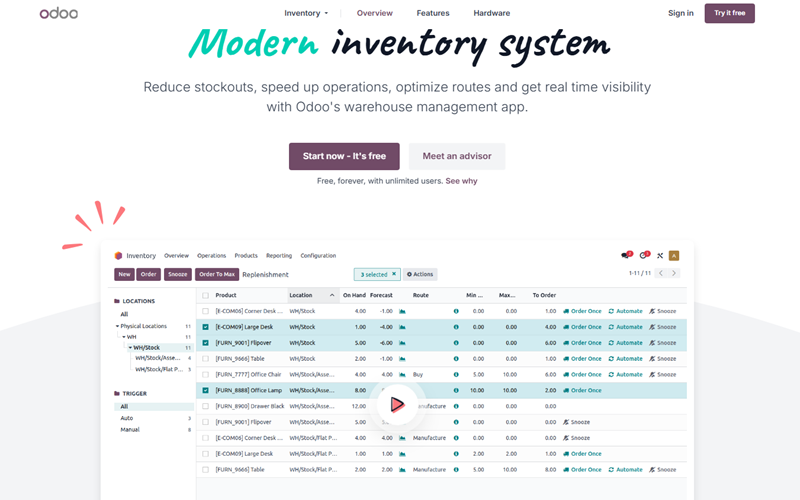
Task: Open the Operations menu in demo
Action: (x=211, y=256)
